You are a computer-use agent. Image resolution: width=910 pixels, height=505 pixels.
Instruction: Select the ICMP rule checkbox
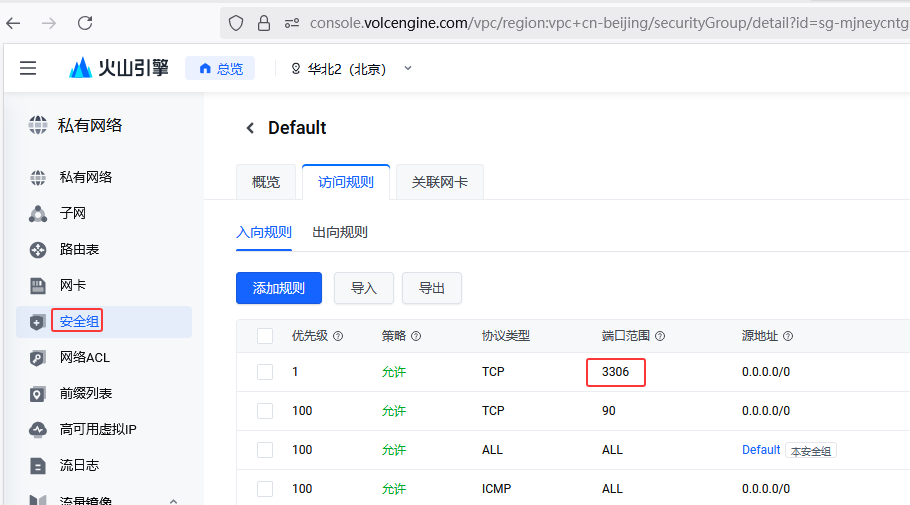[x=265, y=489]
